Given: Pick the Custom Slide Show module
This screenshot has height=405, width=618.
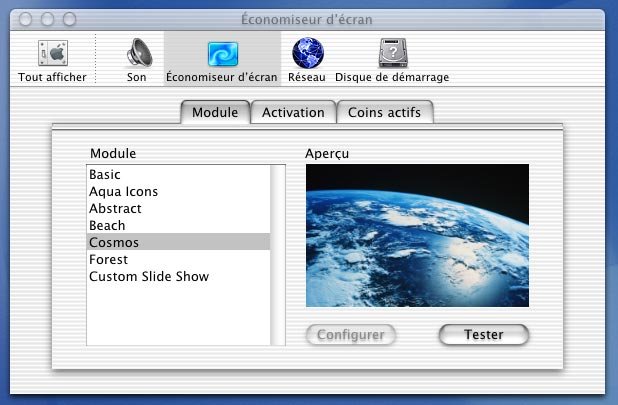Looking at the screenshot, I should click(x=178, y=276).
